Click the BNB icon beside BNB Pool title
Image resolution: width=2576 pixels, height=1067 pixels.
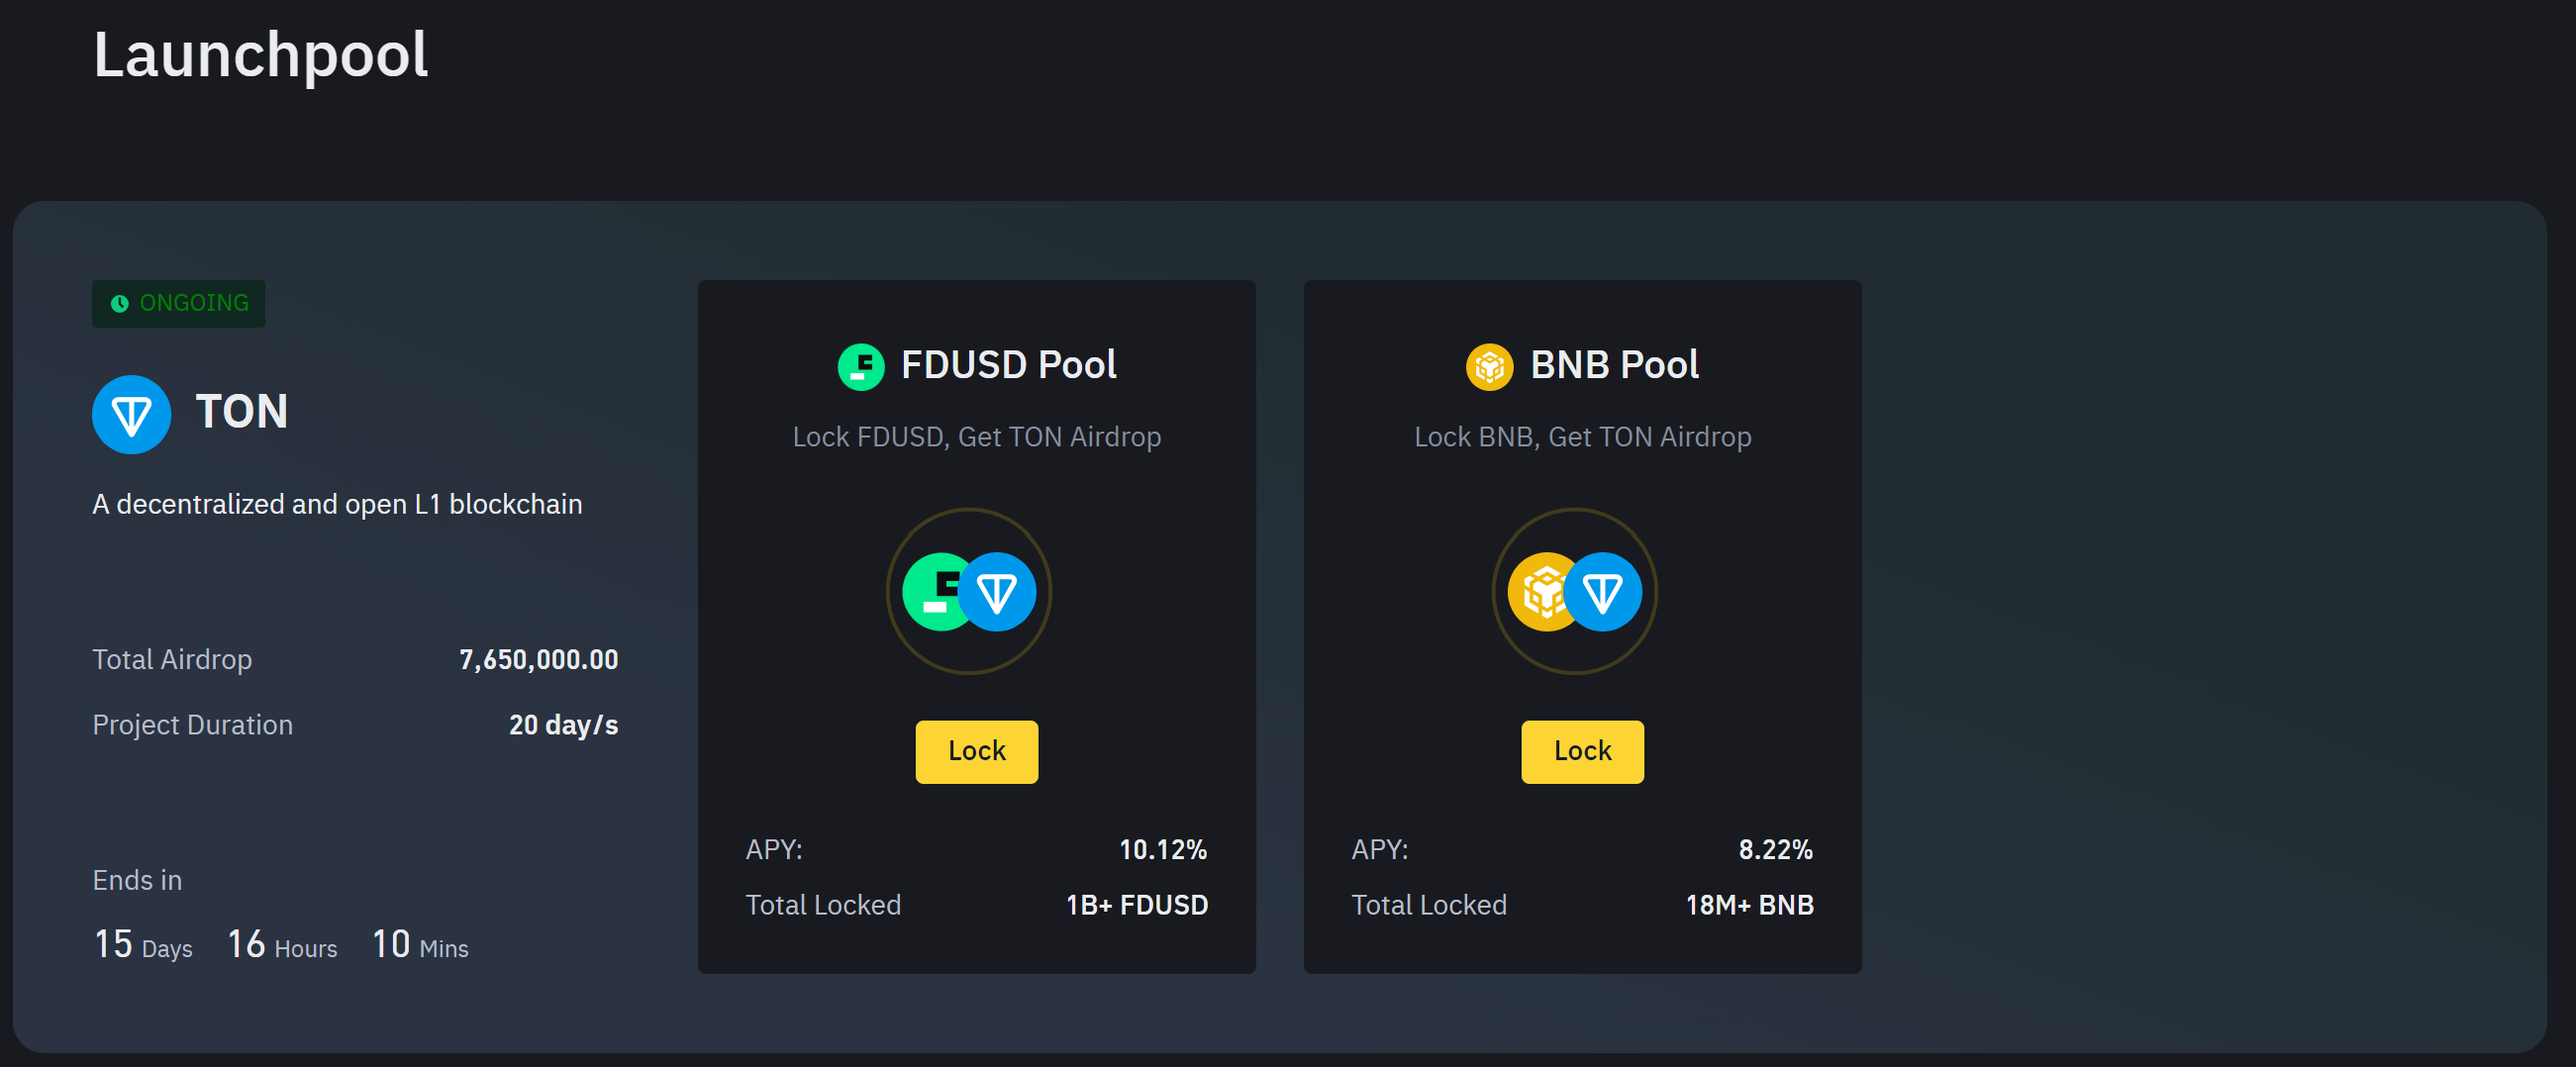click(x=1489, y=366)
